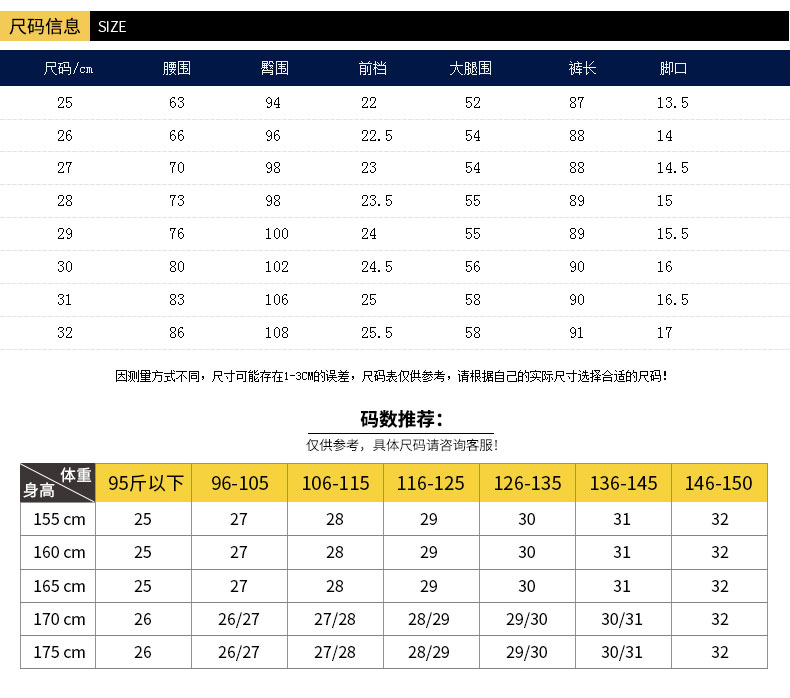Click the 码数推荐 heading
Image resolution: width=790 pixels, height=698 pixels.
402,419
